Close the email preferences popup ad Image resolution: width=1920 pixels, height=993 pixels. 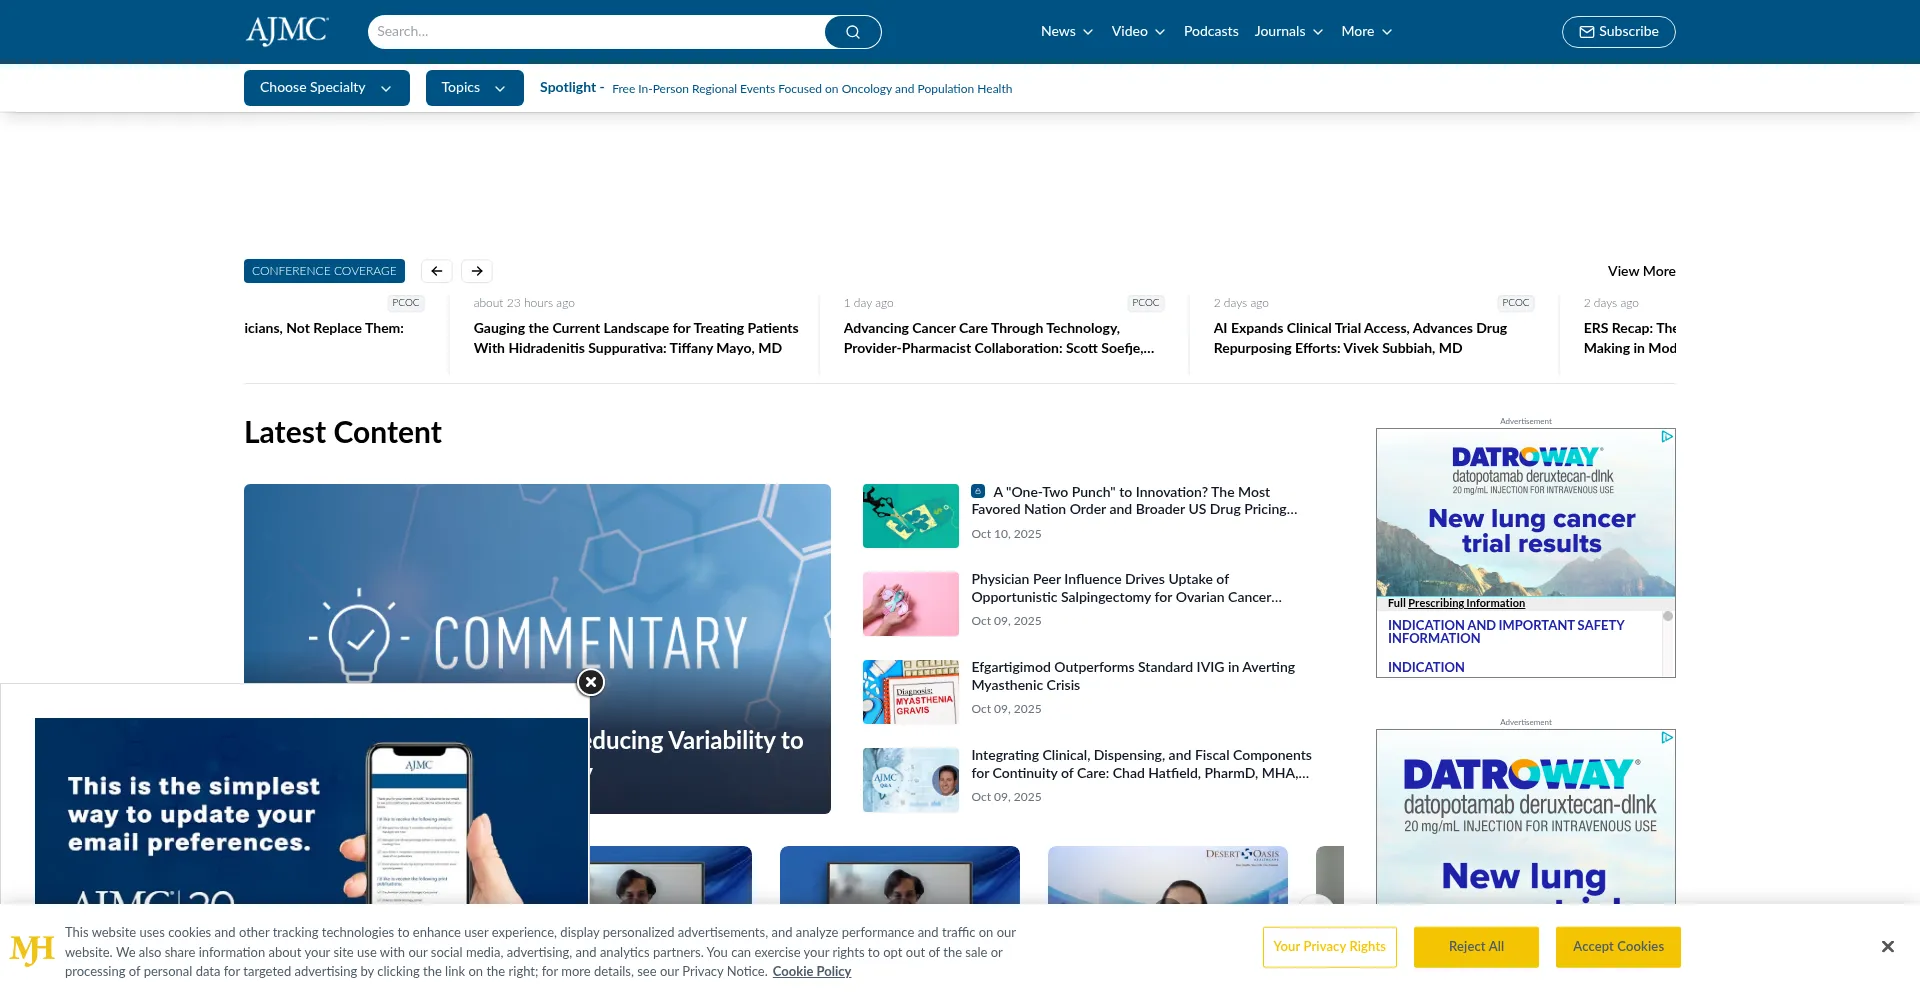coord(591,682)
